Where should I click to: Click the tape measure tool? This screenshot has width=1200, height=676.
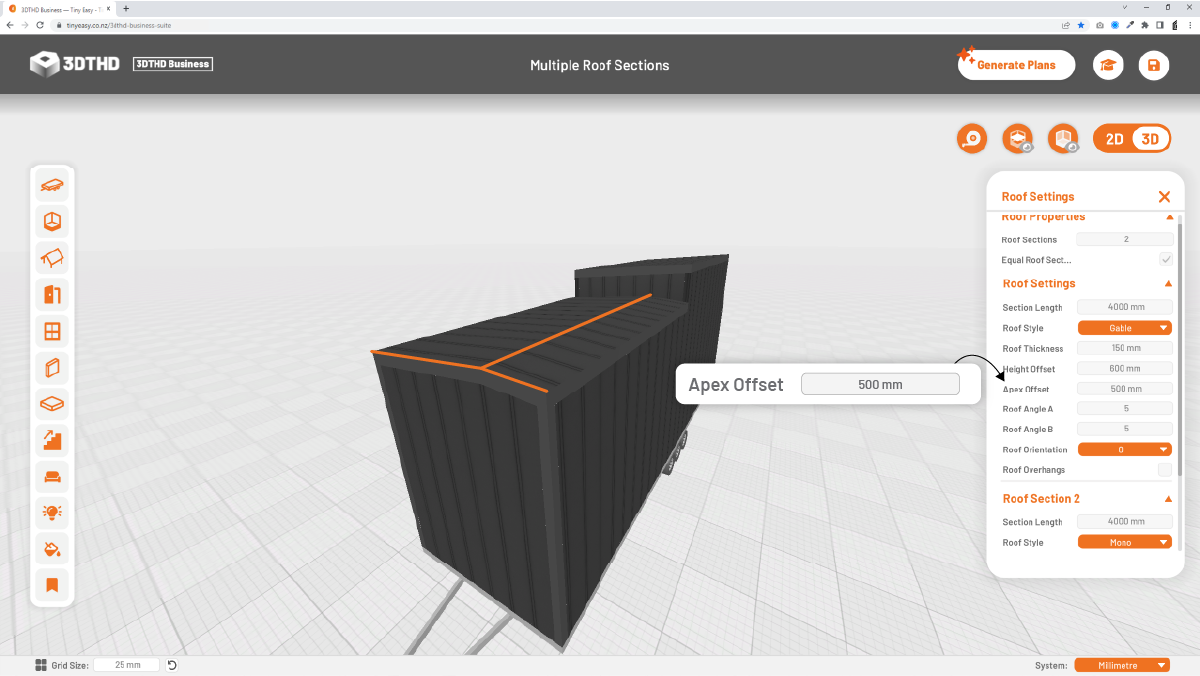[972, 139]
